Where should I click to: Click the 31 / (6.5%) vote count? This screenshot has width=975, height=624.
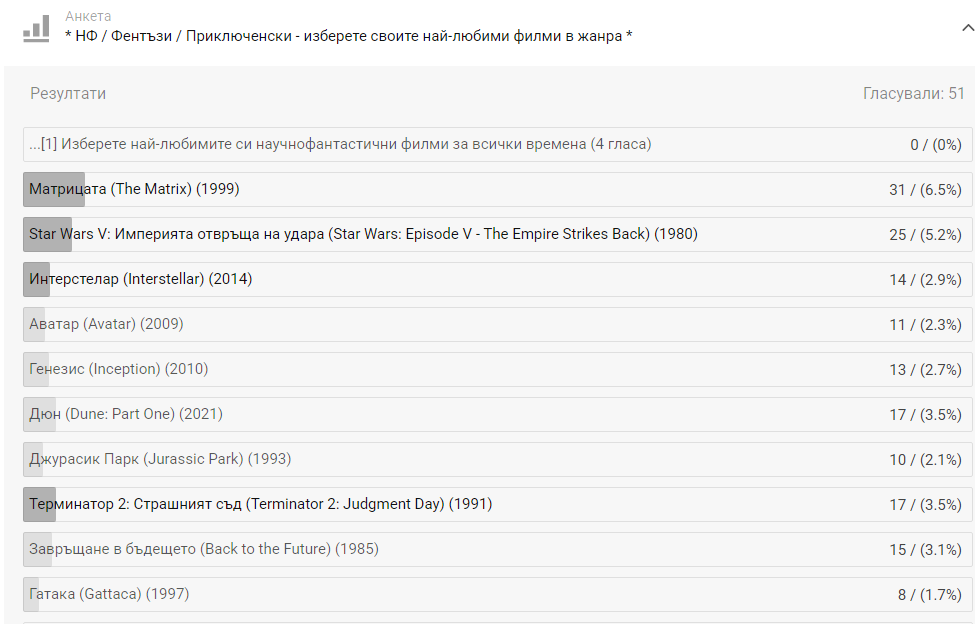(925, 190)
